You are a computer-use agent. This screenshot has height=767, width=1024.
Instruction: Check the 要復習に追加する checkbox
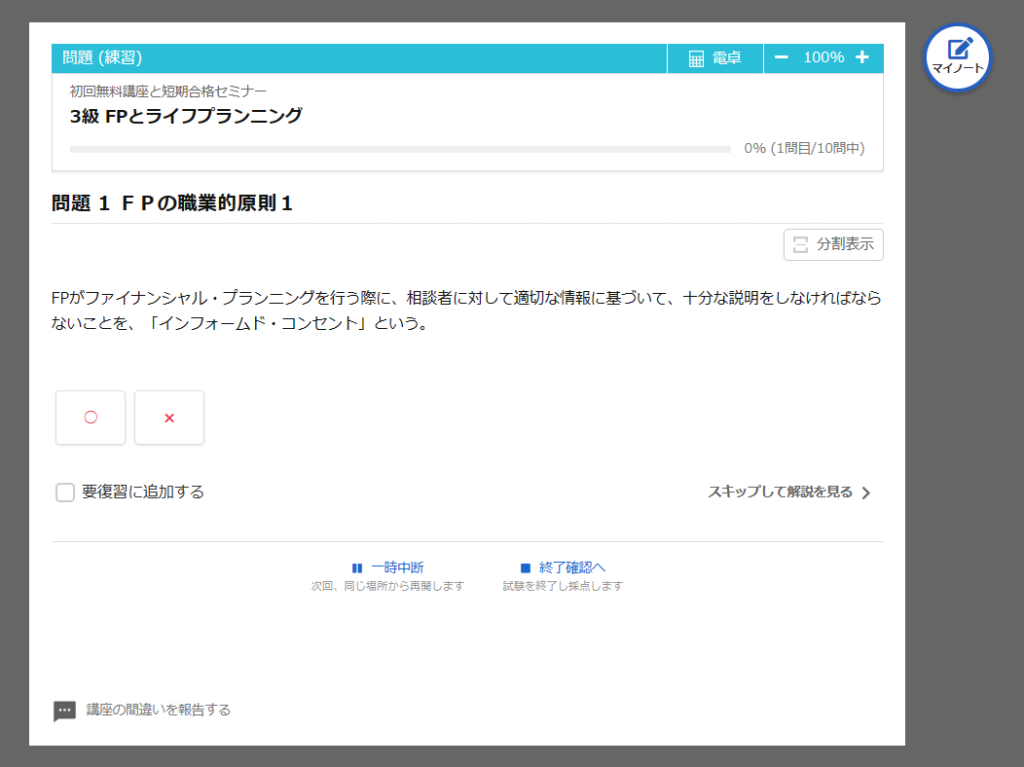pyautogui.click(x=65, y=492)
